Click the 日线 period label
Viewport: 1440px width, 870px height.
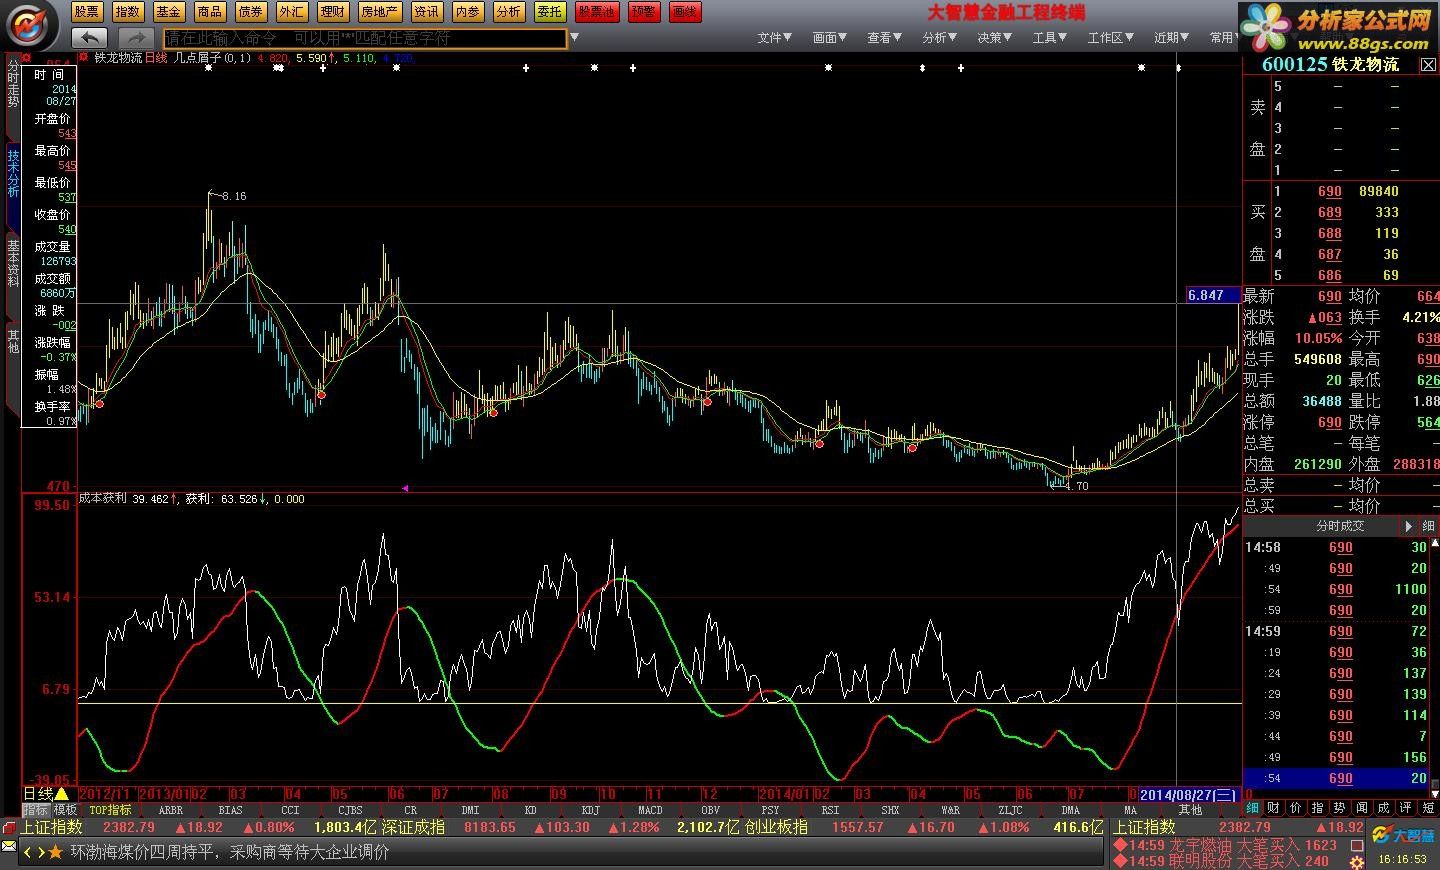coord(38,794)
